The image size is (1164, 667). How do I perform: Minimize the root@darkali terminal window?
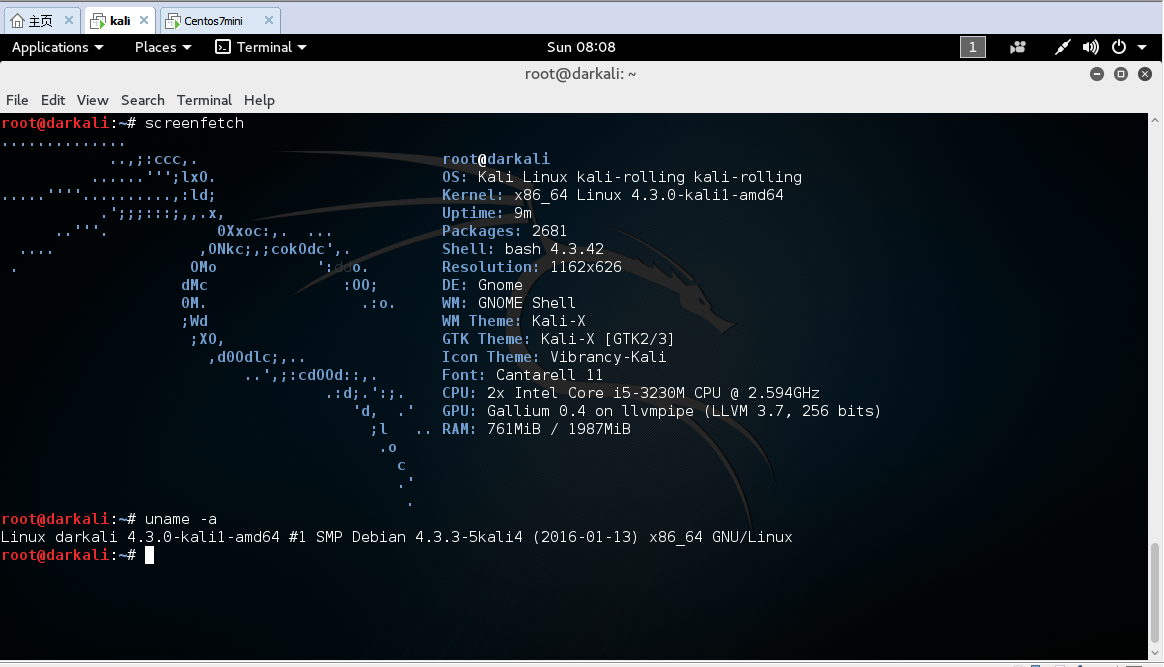tap(1096, 74)
